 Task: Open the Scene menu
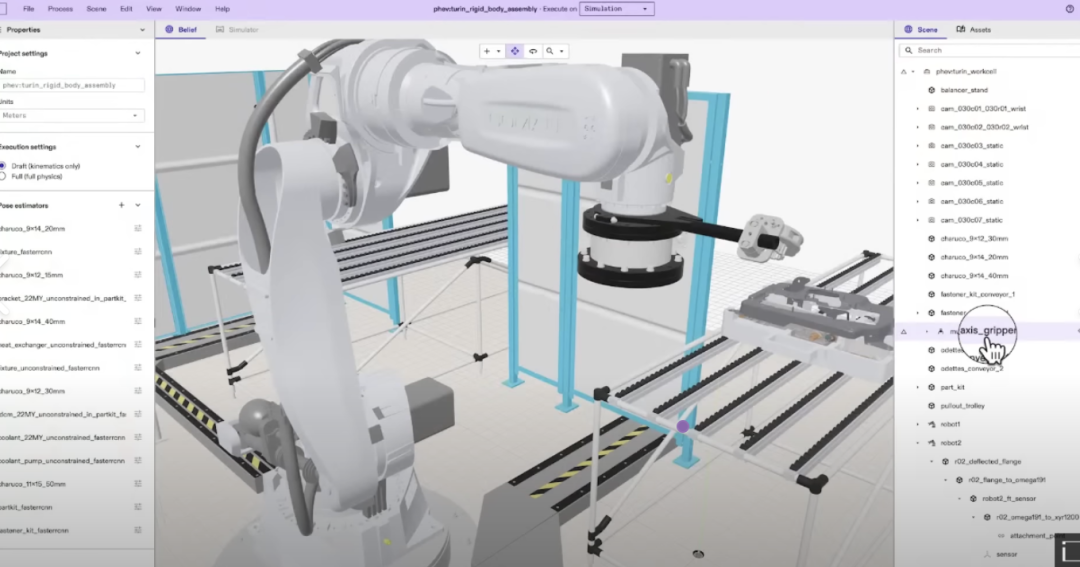96,9
